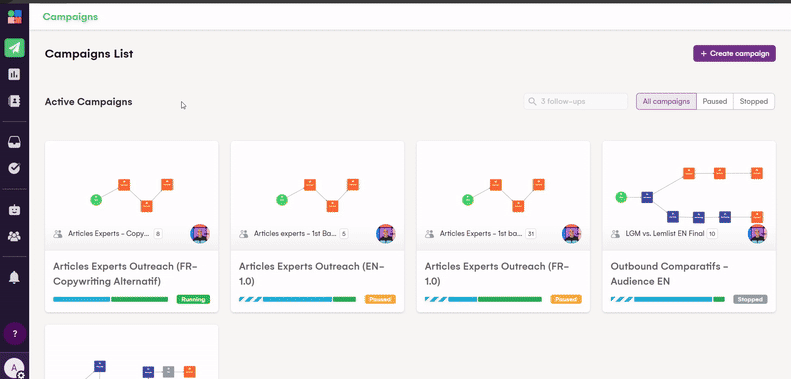Open the contacts book sidebar icon
Screen dimensions: 791x379
pyautogui.click(x=14, y=101)
